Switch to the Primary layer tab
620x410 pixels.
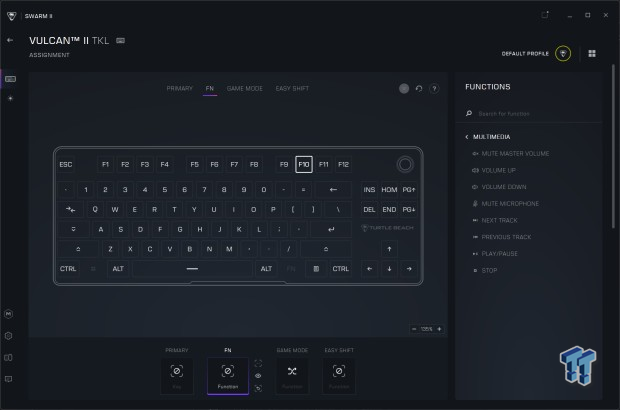pyautogui.click(x=179, y=89)
